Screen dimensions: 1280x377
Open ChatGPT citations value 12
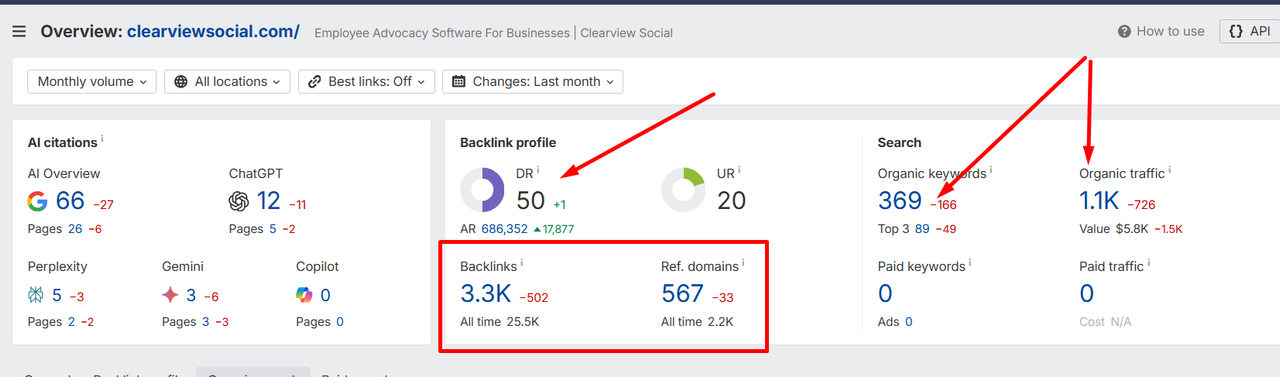[268, 201]
